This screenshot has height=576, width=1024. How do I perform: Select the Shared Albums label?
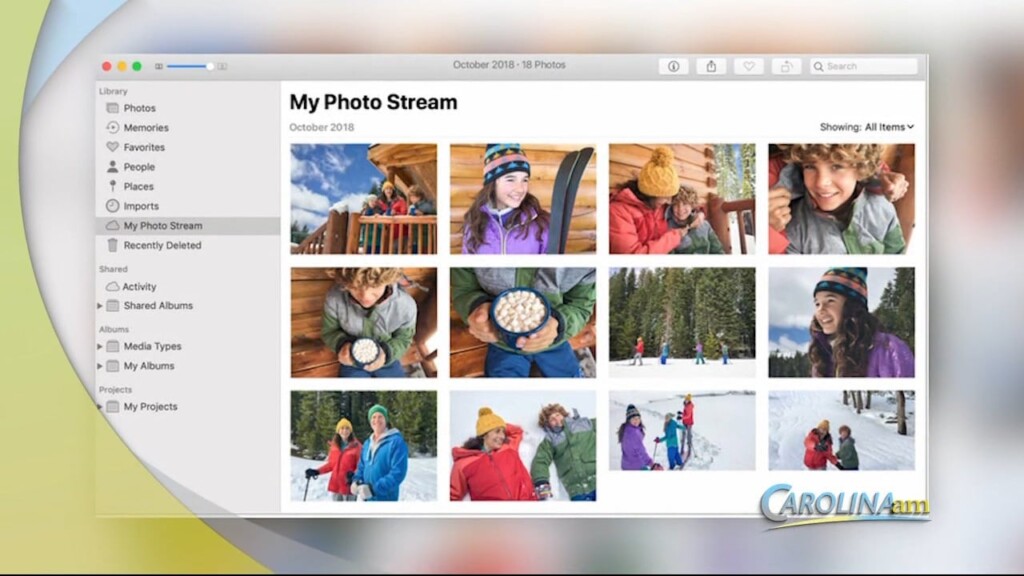[x=158, y=306]
